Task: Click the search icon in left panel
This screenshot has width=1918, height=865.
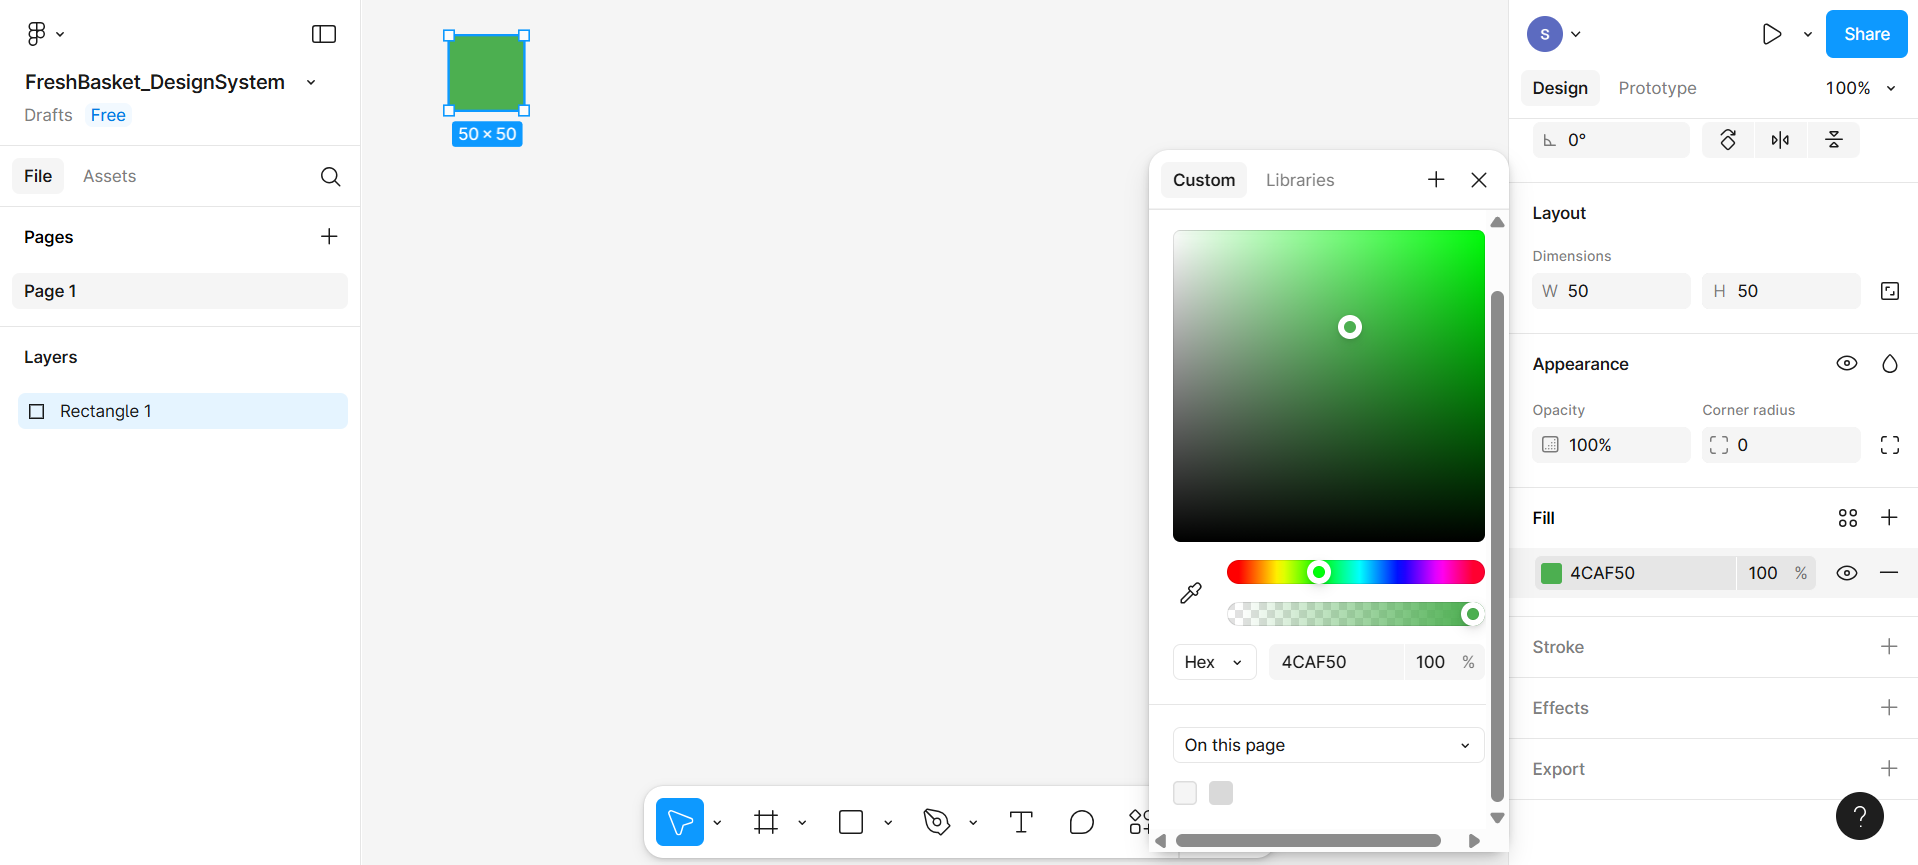Action: click(330, 177)
